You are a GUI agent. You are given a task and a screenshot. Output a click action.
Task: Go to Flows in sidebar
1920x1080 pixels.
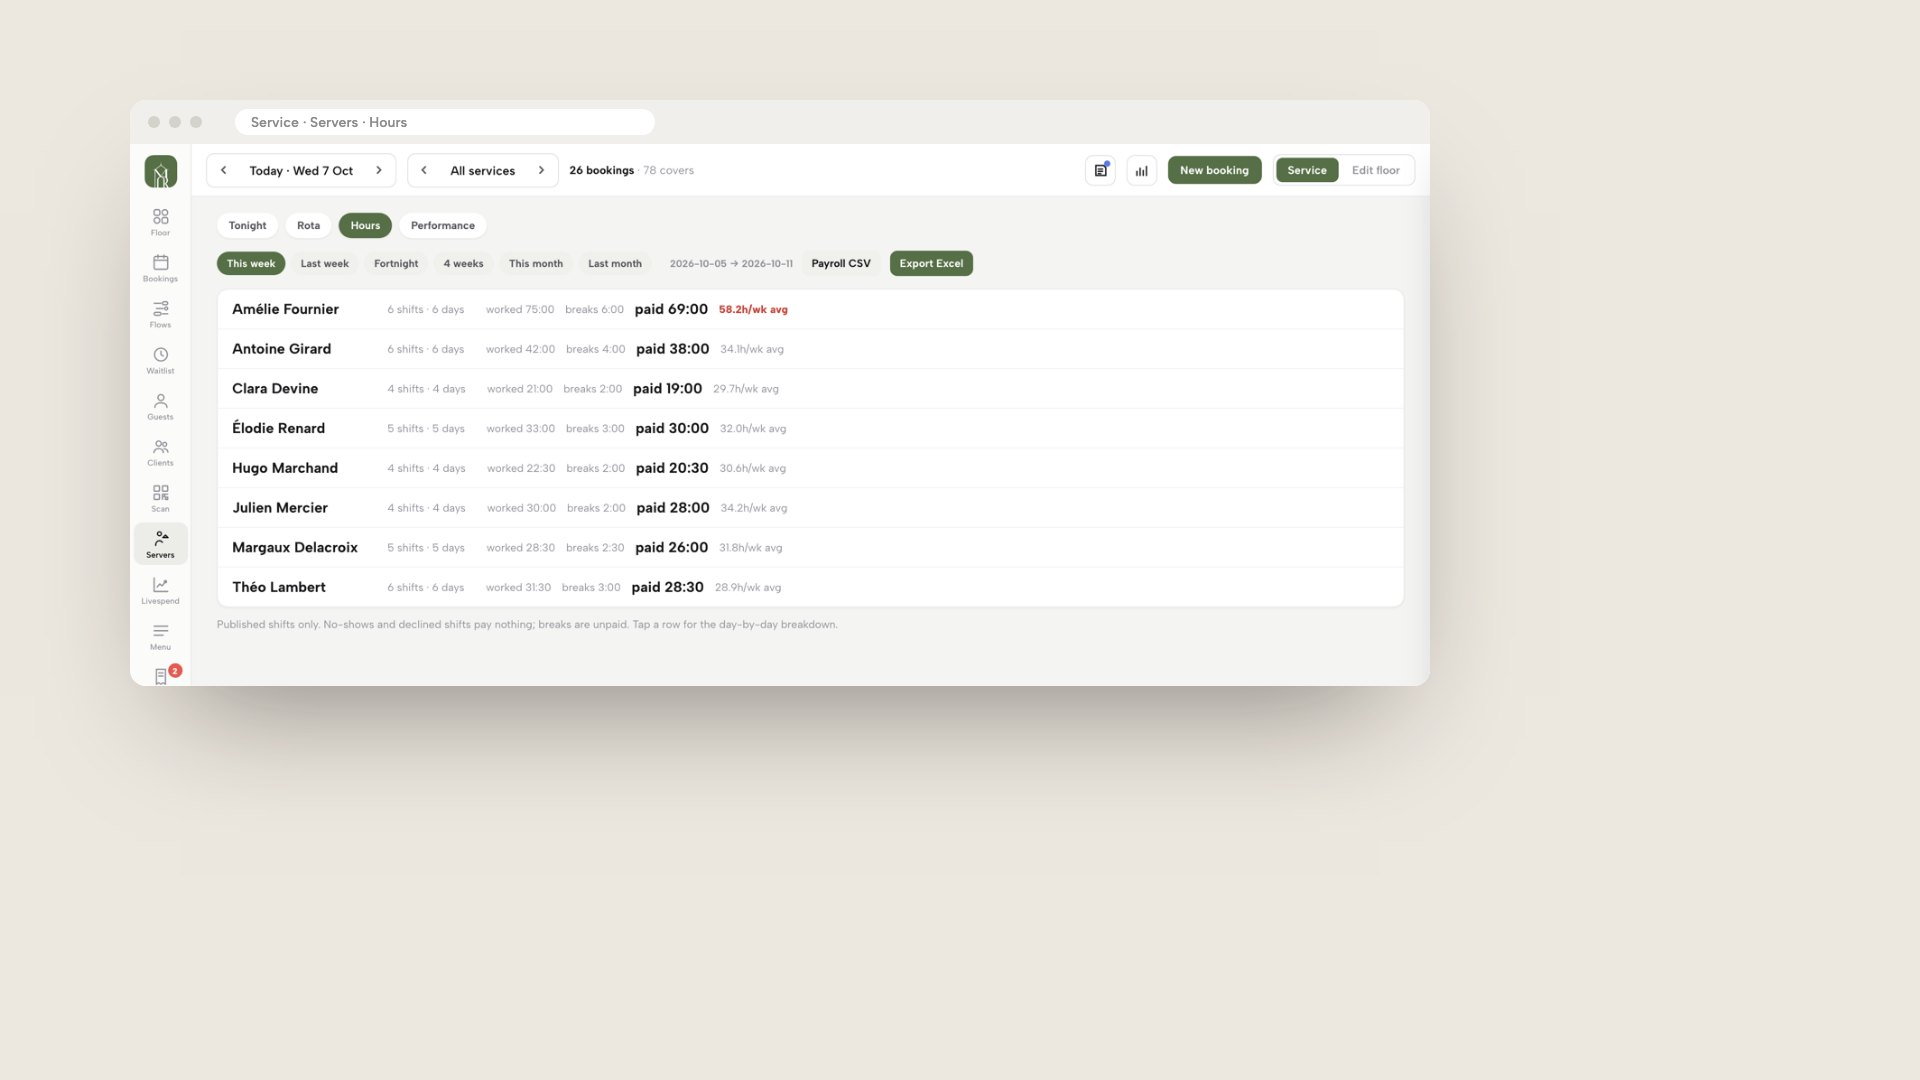pyautogui.click(x=160, y=314)
